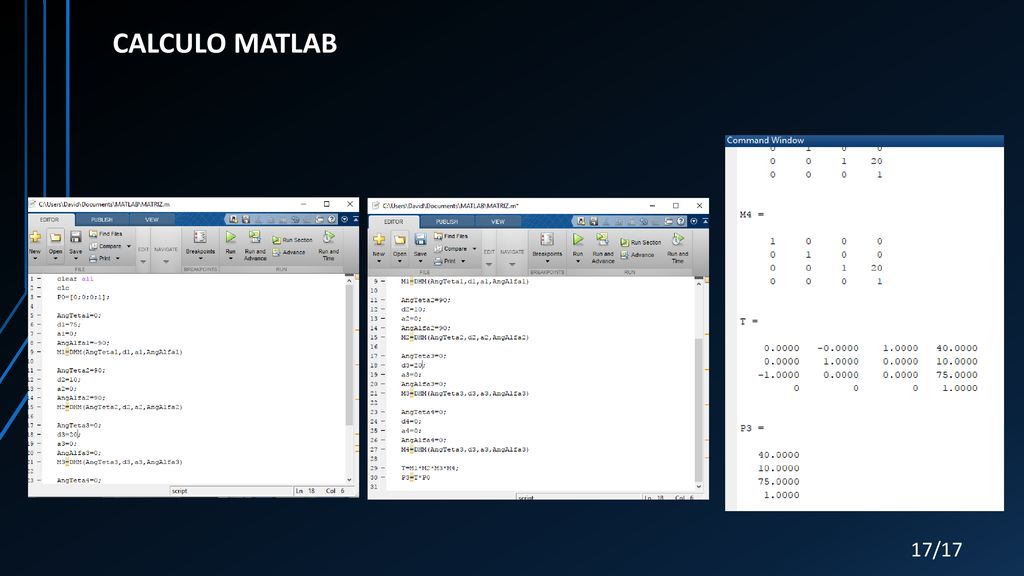Click scroll-up arrow in unsaved MATRIZ.m* editor

click(x=699, y=284)
